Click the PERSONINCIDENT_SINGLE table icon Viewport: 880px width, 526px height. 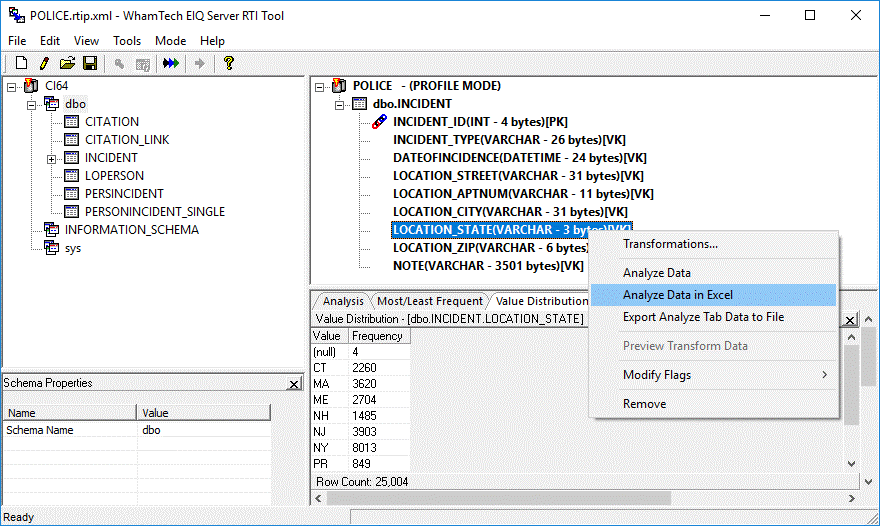click(x=71, y=212)
